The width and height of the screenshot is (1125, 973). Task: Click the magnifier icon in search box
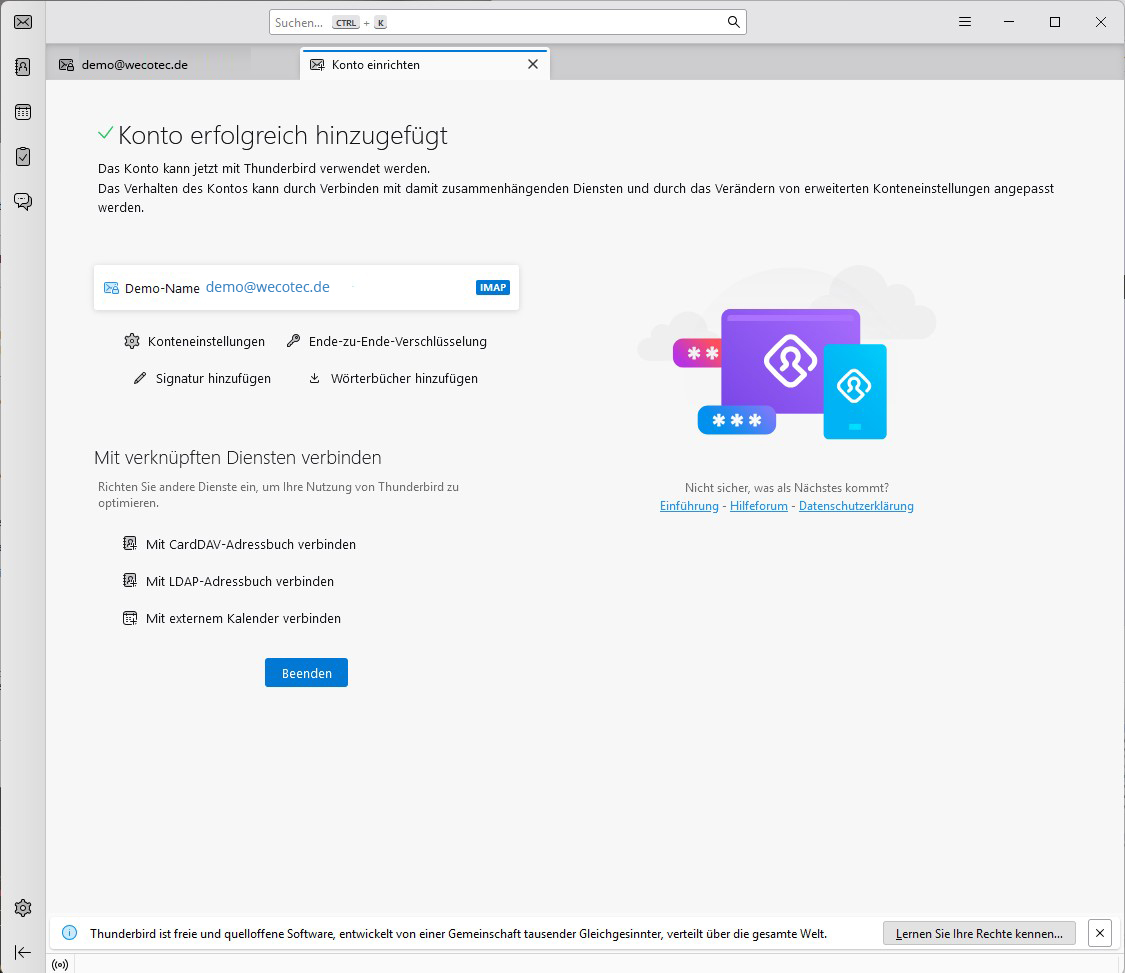pyautogui.click(x=733, y=22)
